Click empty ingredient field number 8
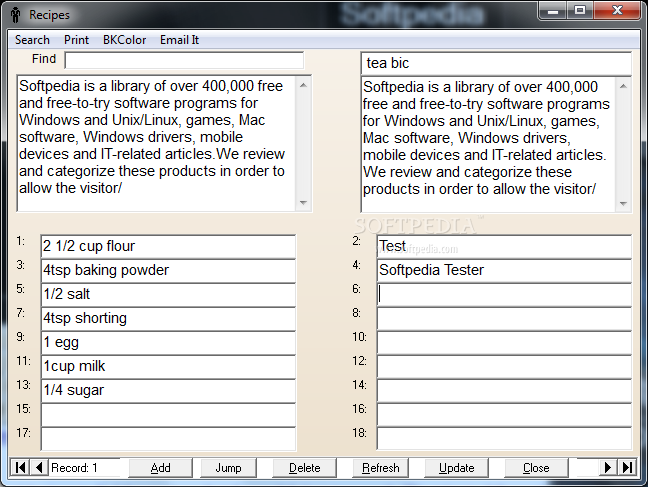The height and width of the screenshot is (487, 648). 504,318
